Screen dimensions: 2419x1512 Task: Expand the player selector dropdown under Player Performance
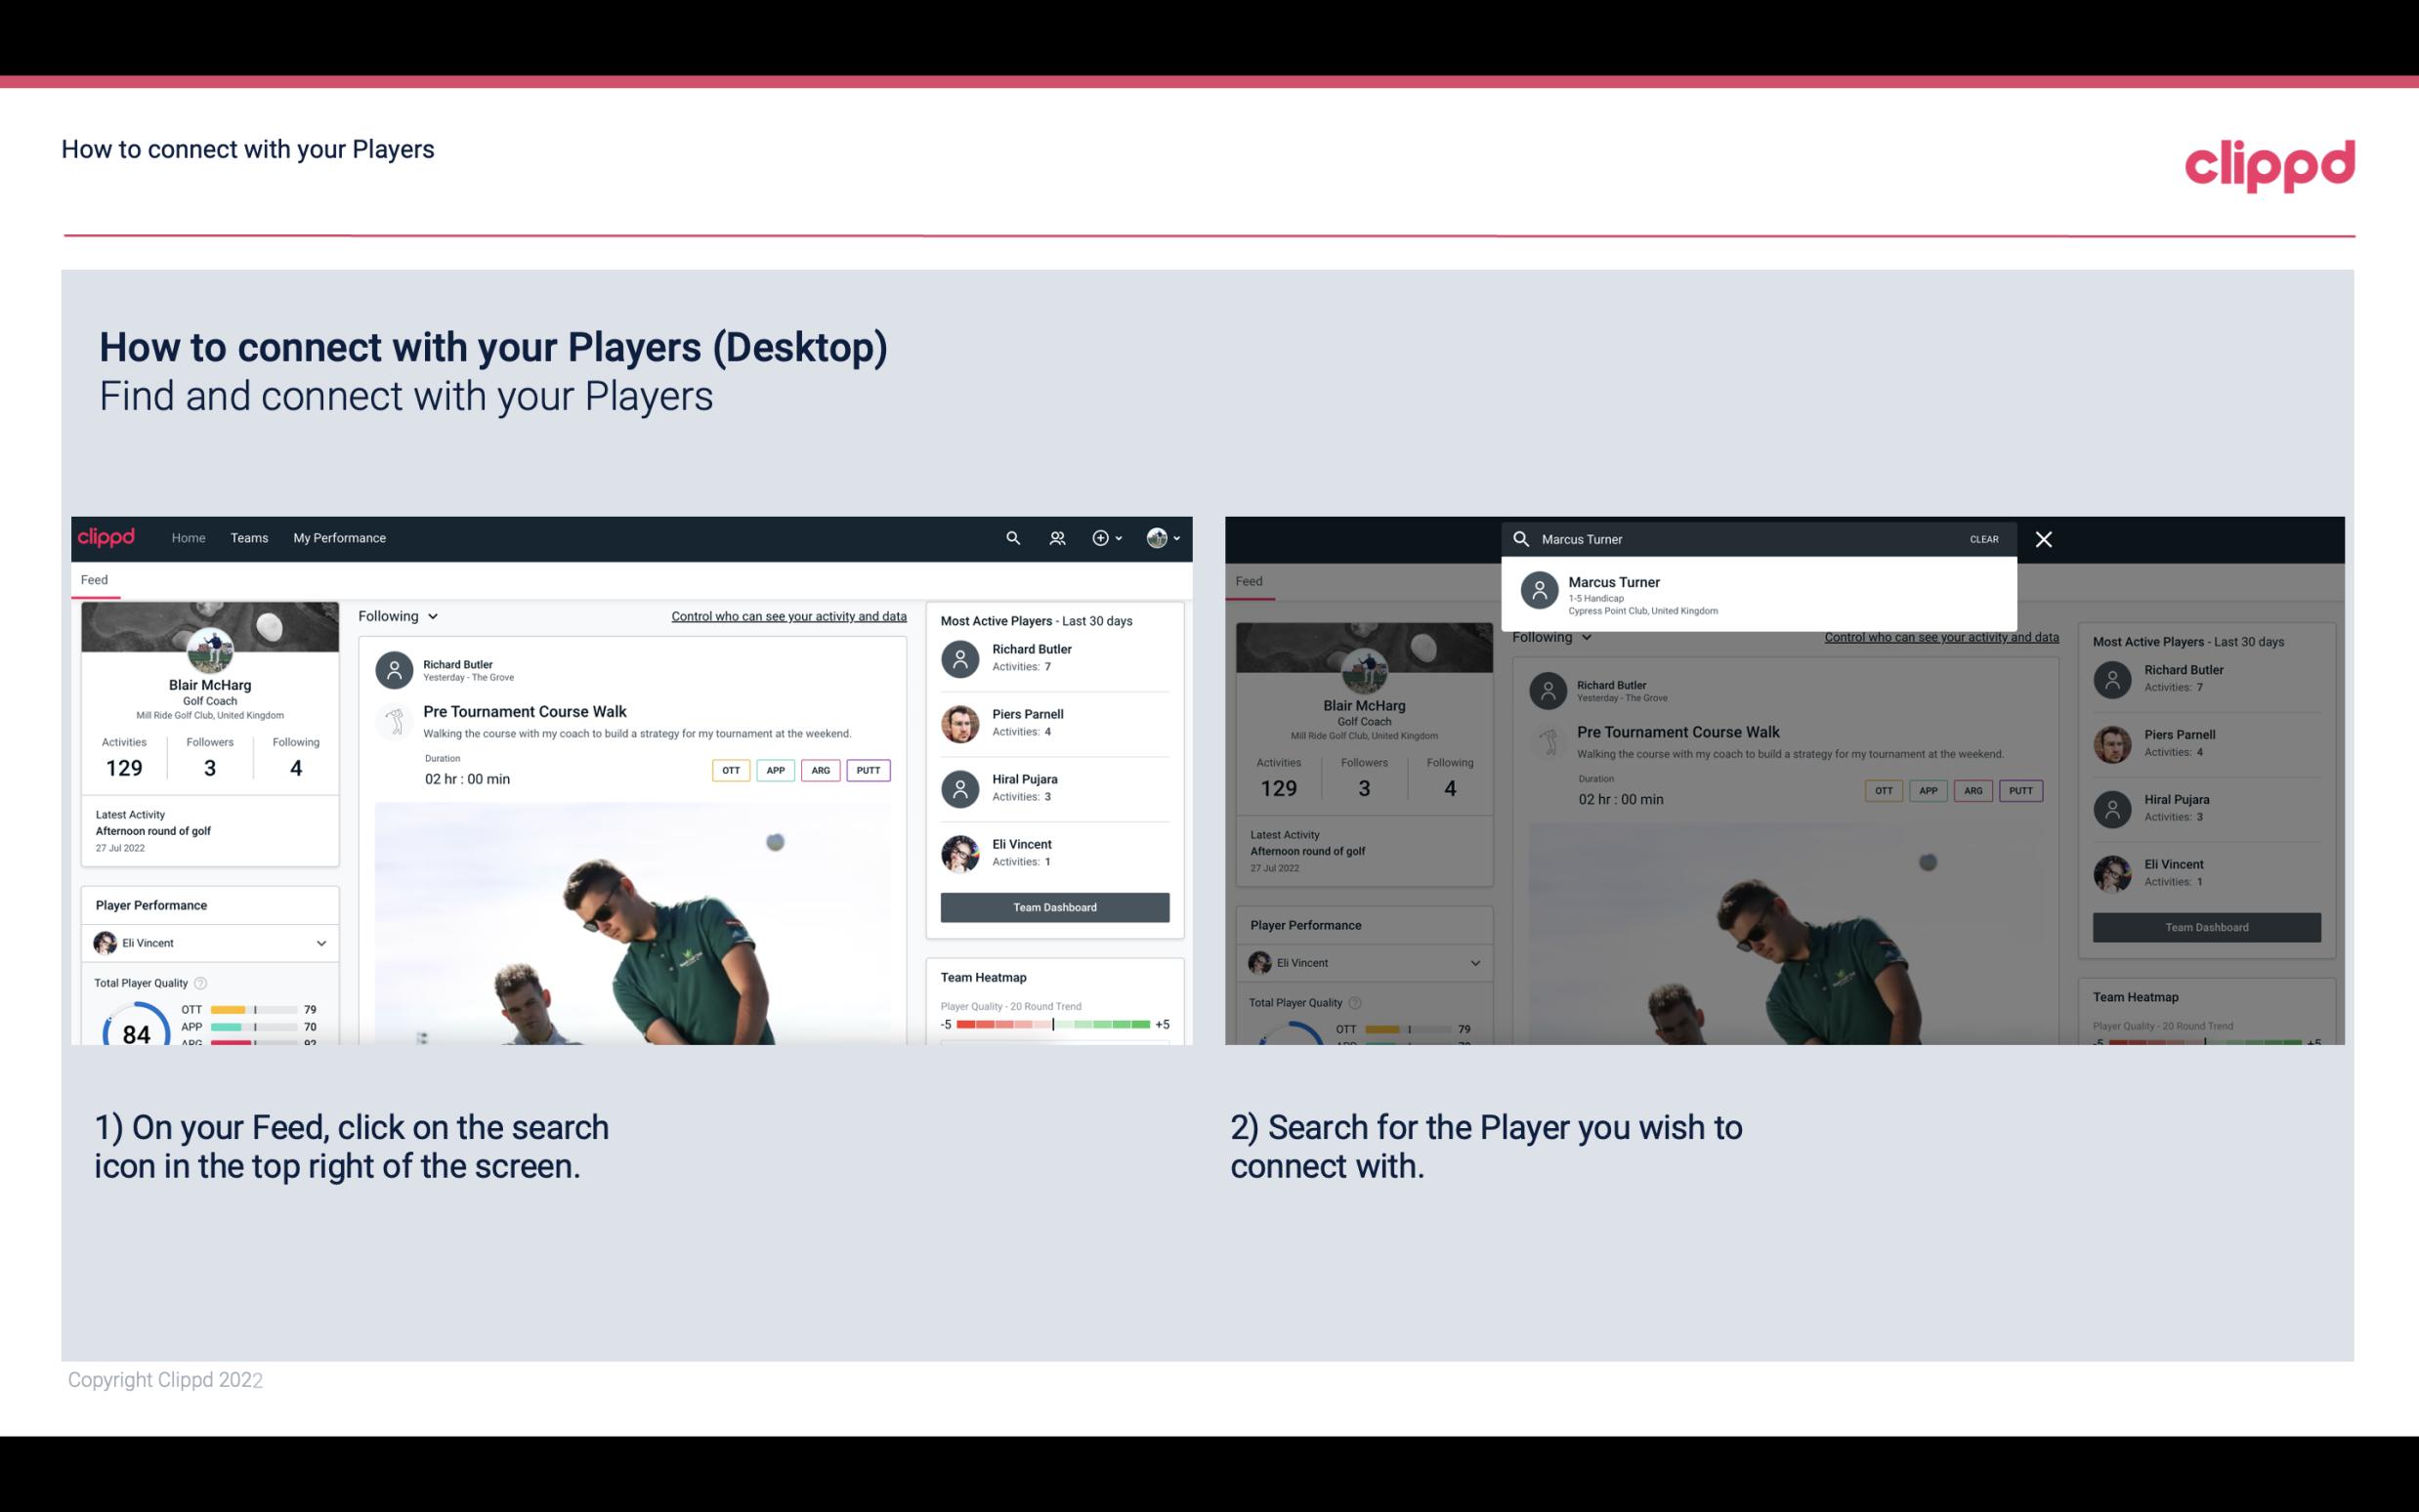coord(318,943)
